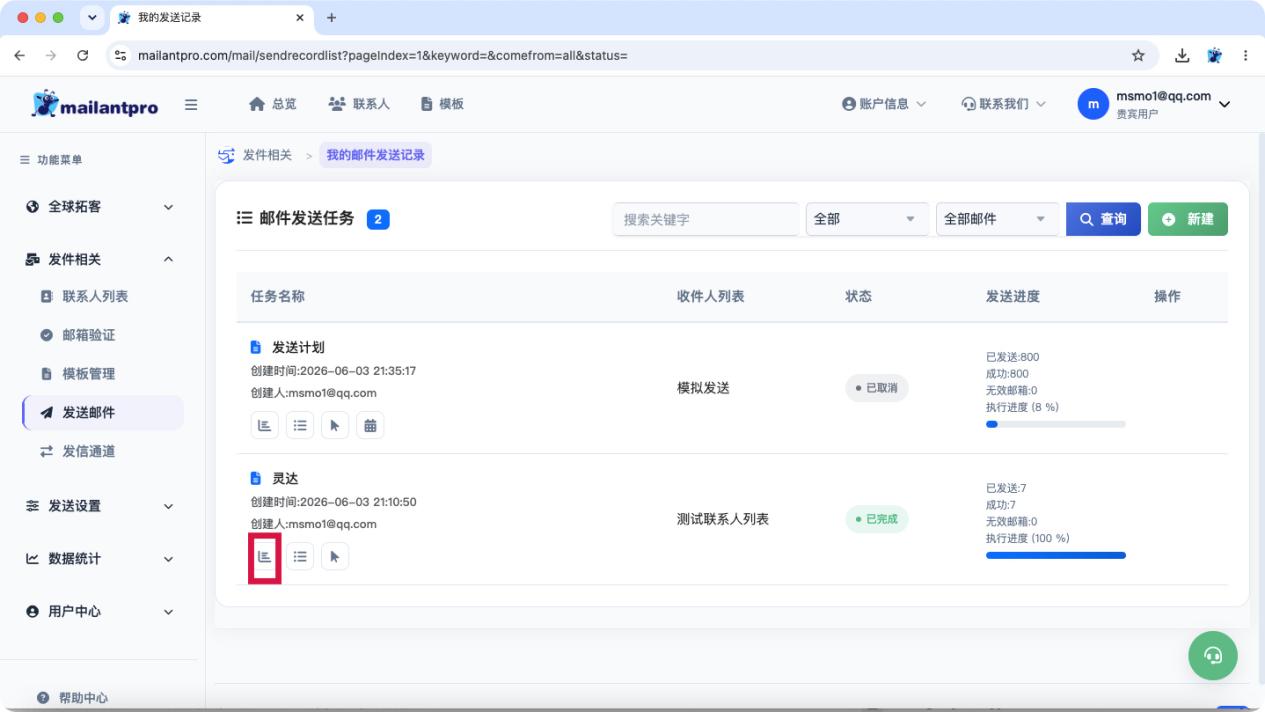1265x712 pixels.
Task: Go back in browser history
Action: [x=21, y=55]
